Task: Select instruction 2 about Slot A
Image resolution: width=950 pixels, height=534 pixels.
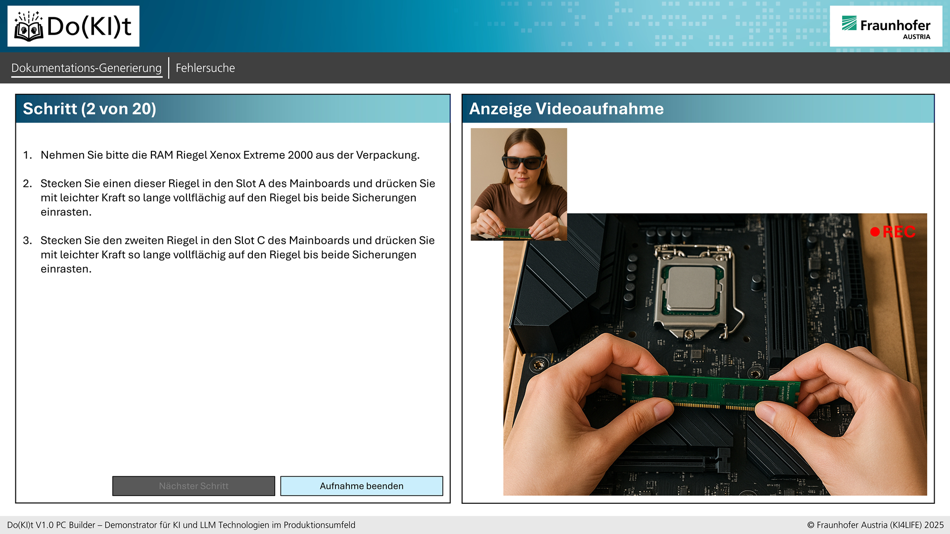Action: 237,198
